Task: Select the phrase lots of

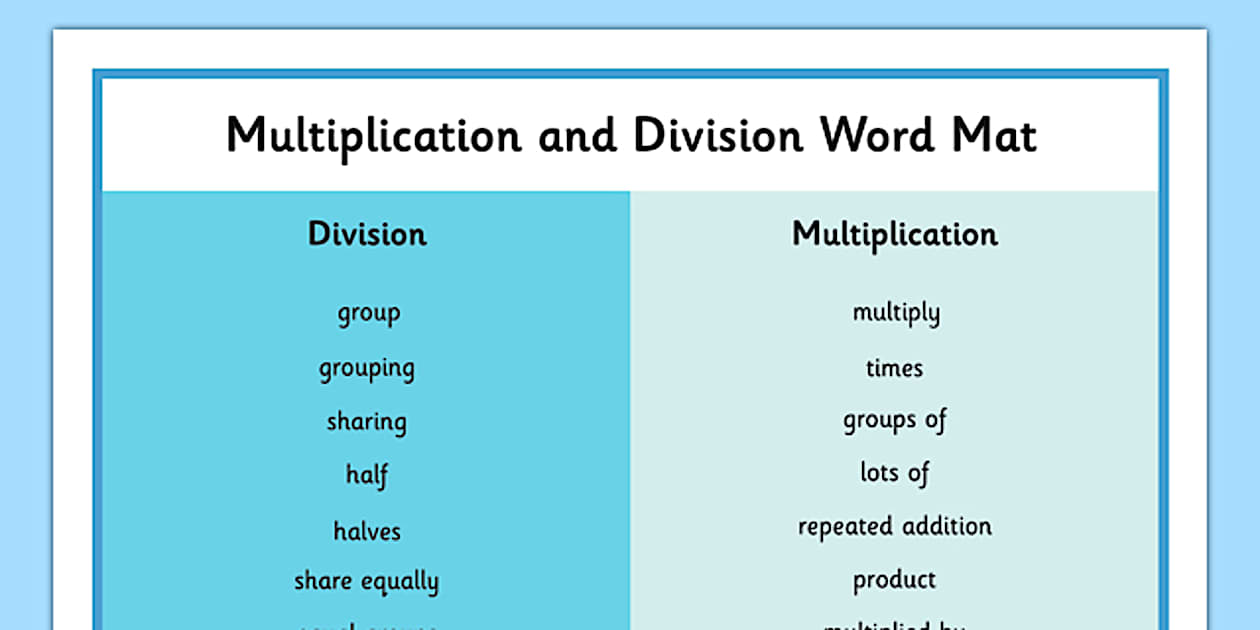Action: click(x=894, y=472)
